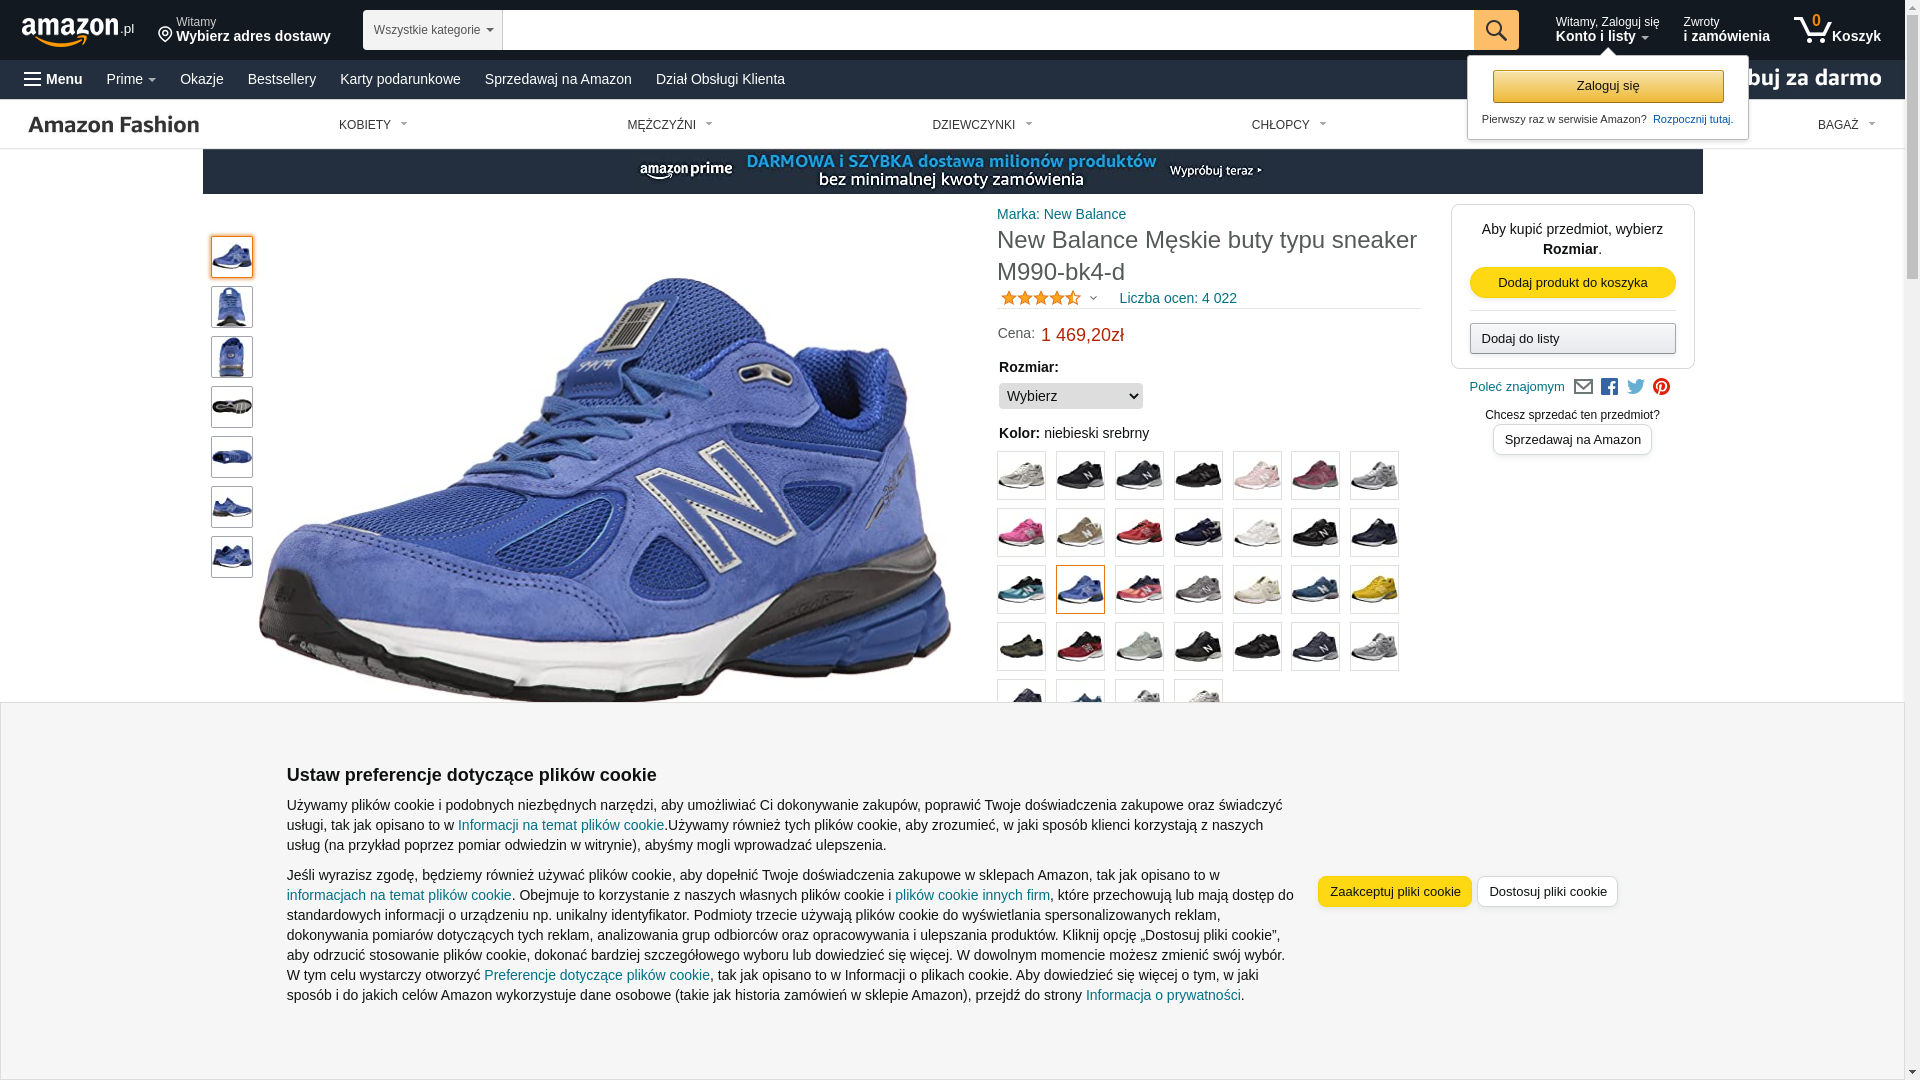Open the Liczba ocen: 4 022 link
The width and height of the screenshot is (1920, 1080).
pyautogui.click(x=1177, y=298)
